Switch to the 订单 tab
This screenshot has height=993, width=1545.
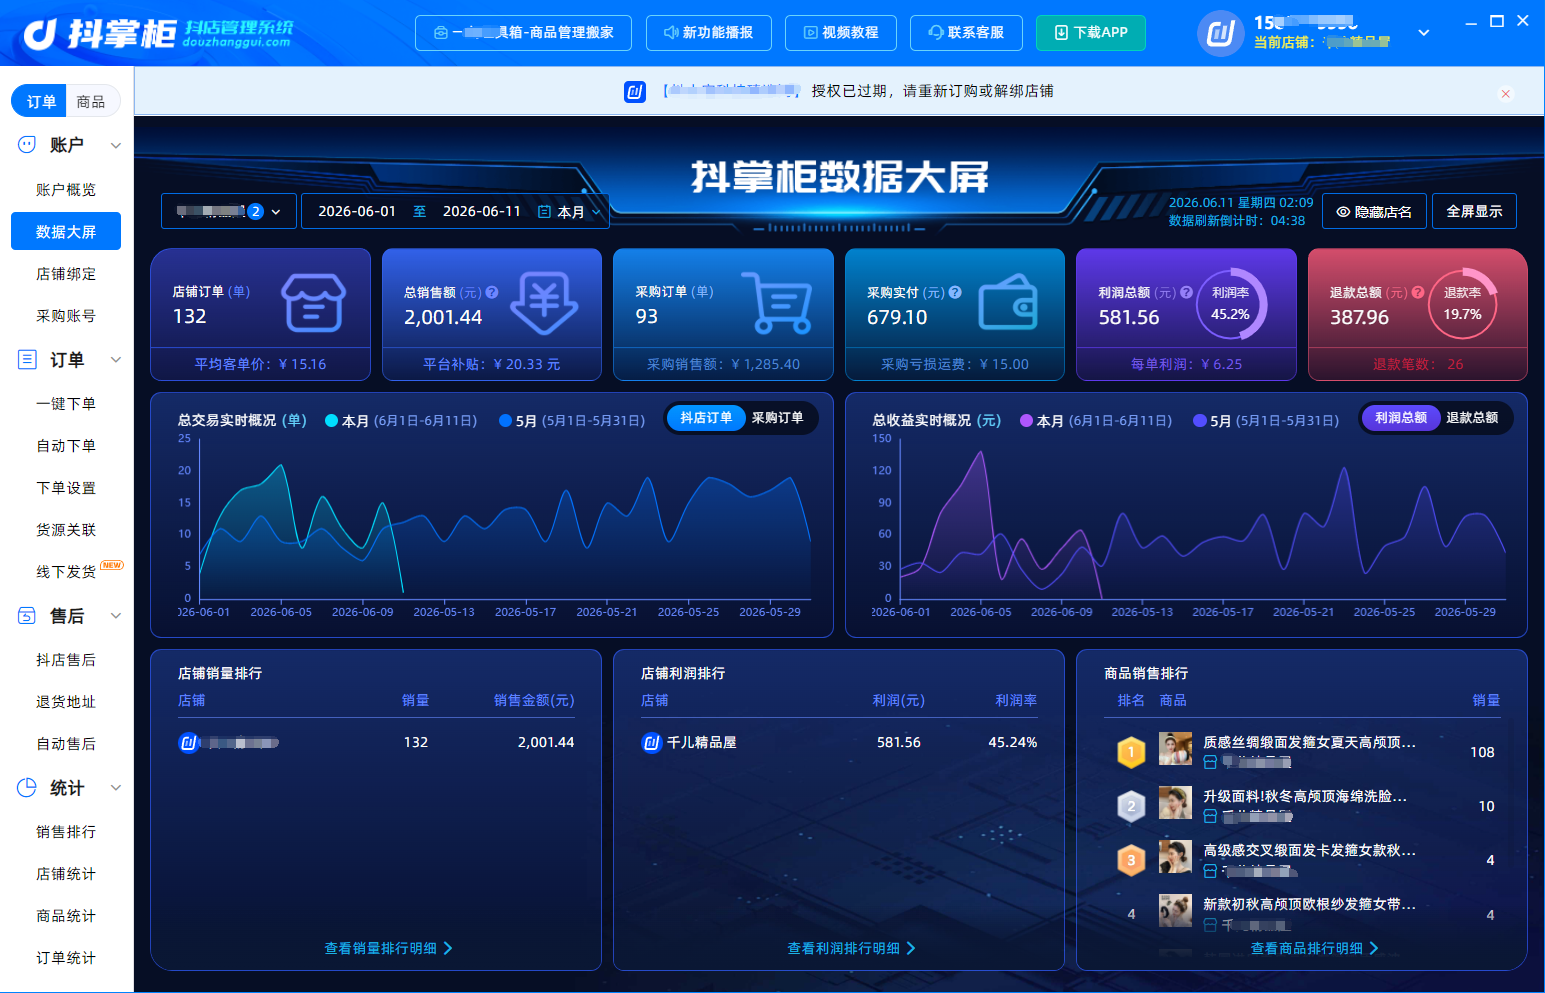40,101
